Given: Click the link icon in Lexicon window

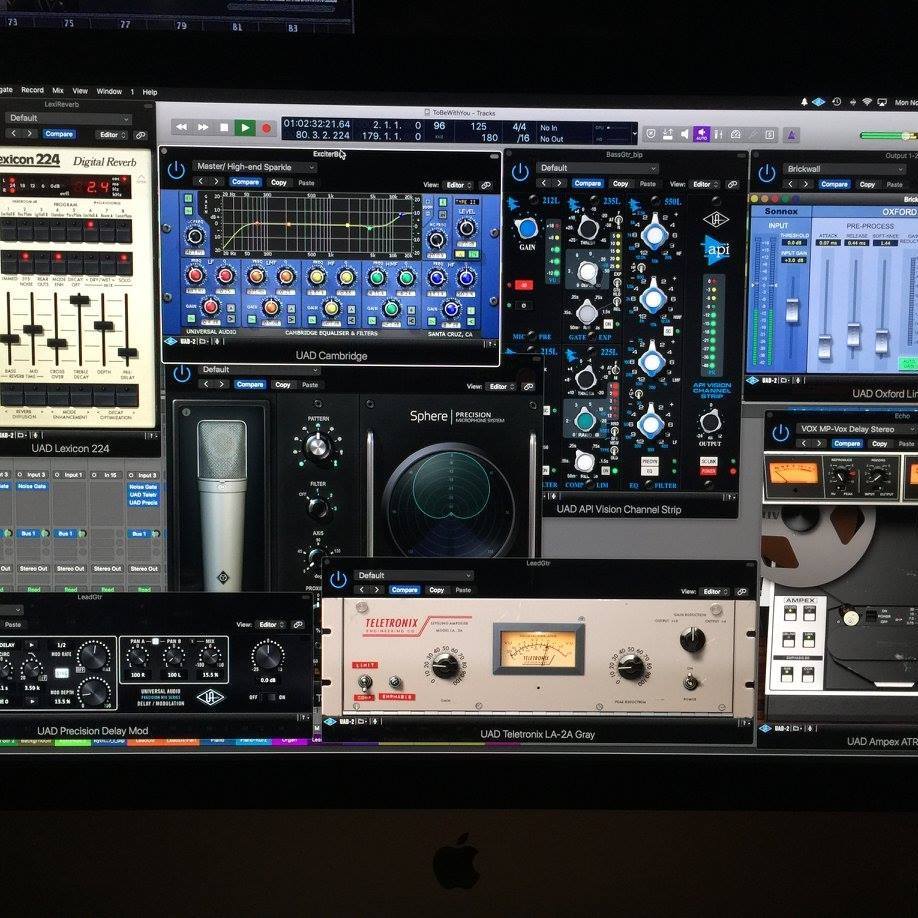Looking at the screenshot, I should [141, 135].
